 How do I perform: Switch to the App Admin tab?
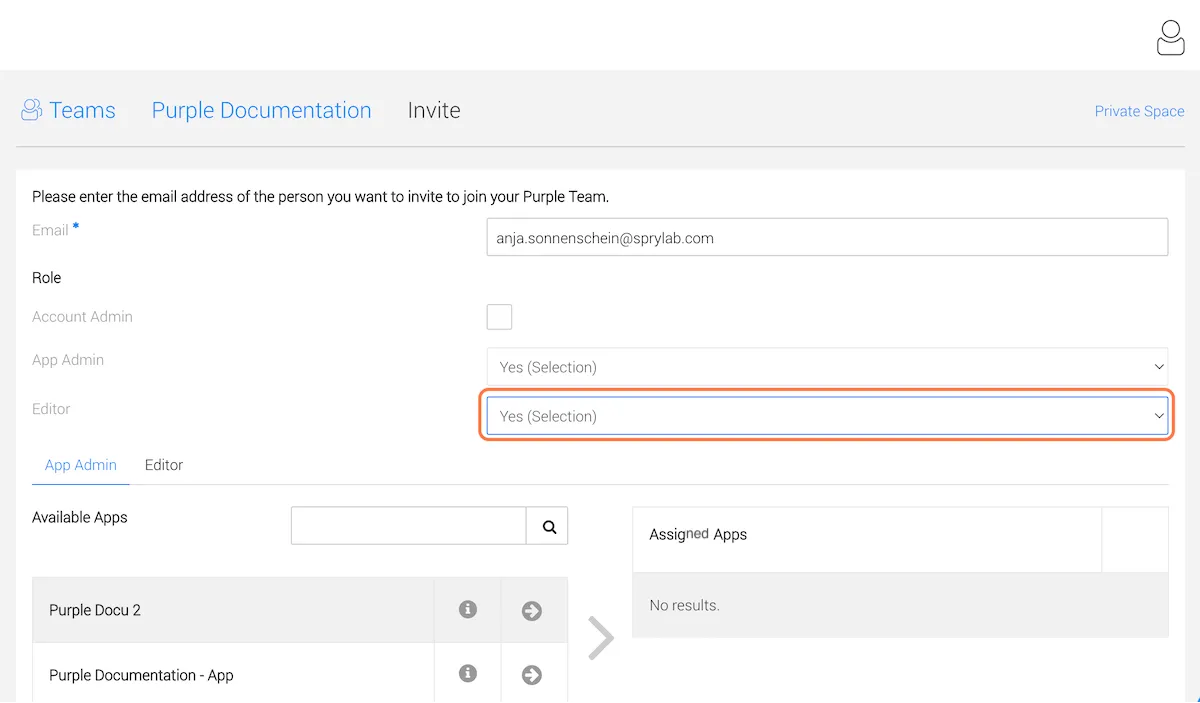pyautogui.click(x=81, y=465)
